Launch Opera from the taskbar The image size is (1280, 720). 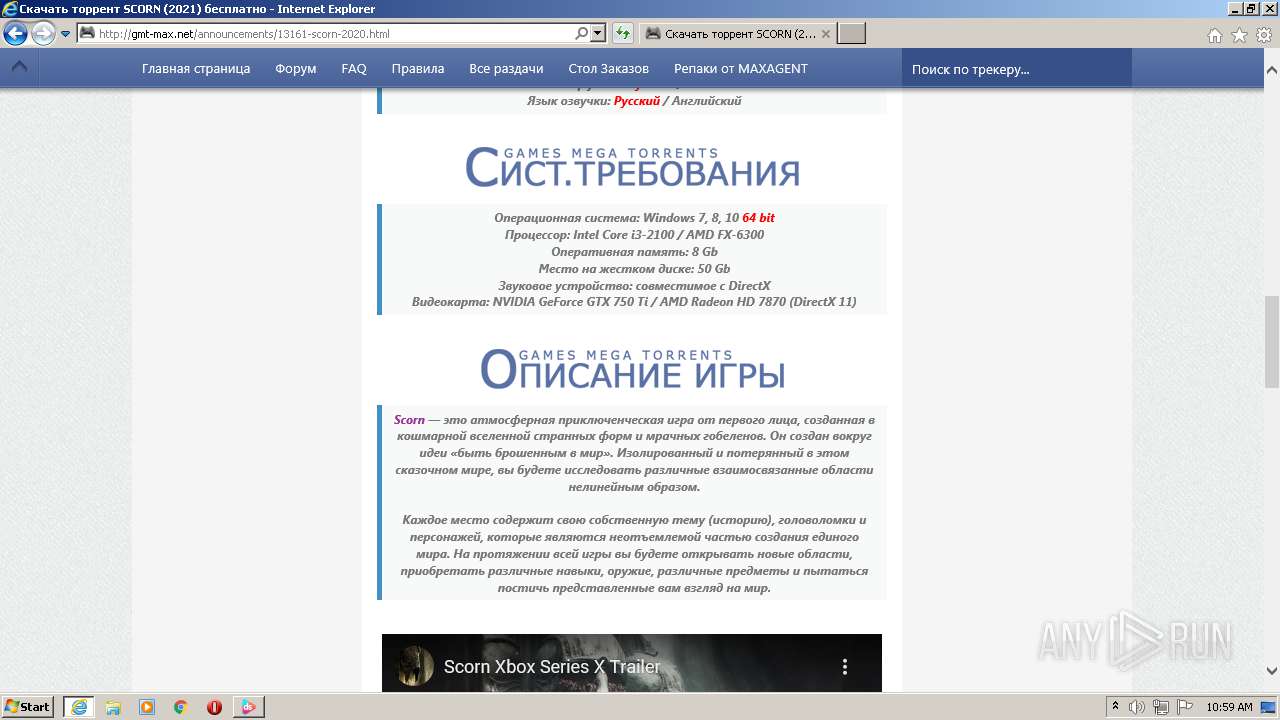[214, 706]
